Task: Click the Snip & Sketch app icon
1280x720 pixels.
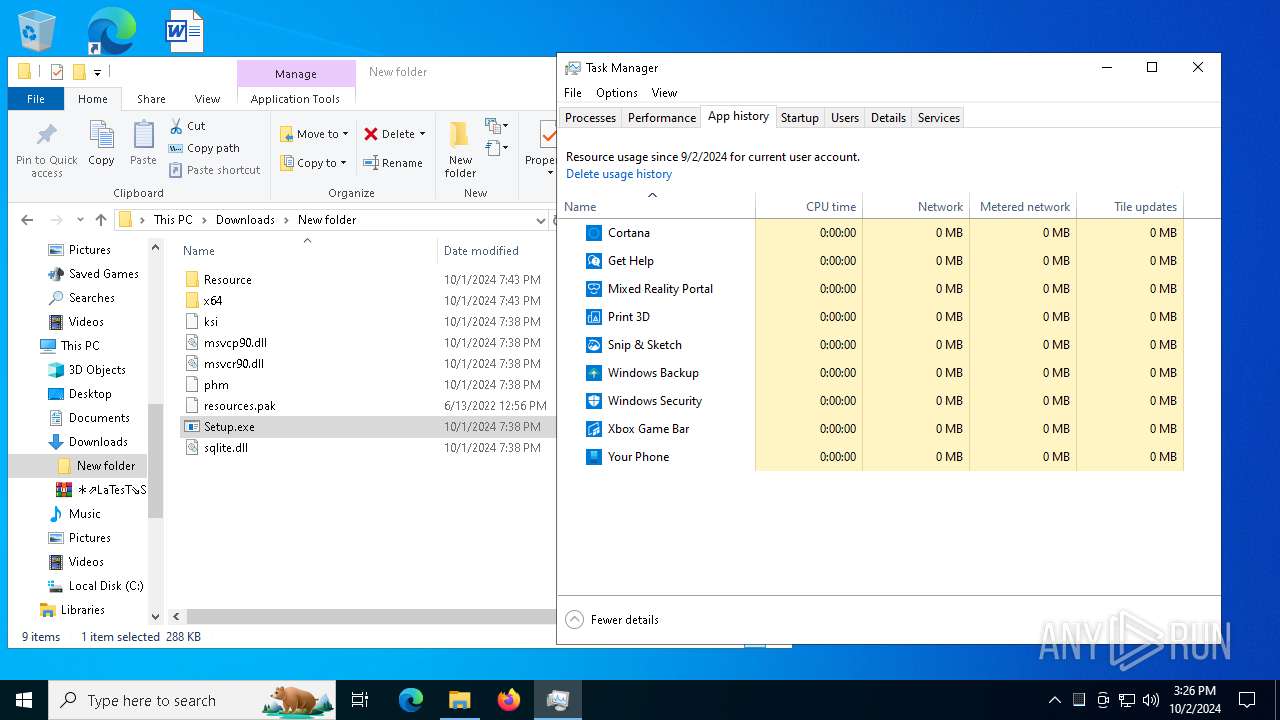Action: click(x=593, y=345)
